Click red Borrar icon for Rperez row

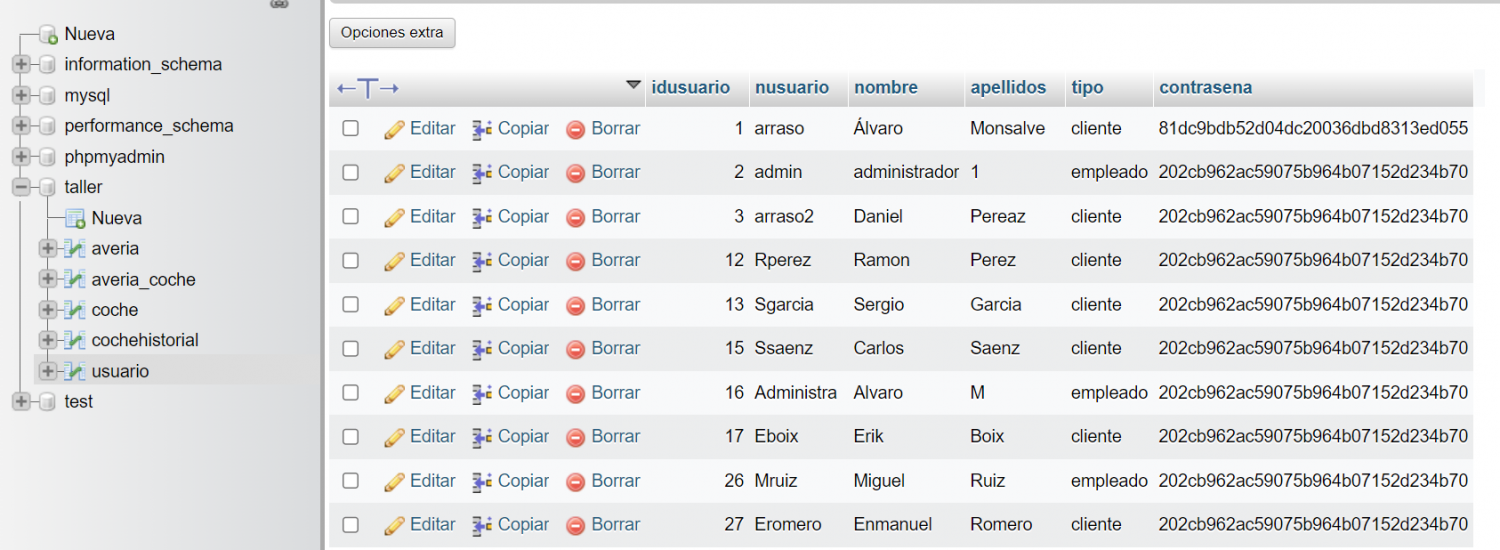click(575, 261)
